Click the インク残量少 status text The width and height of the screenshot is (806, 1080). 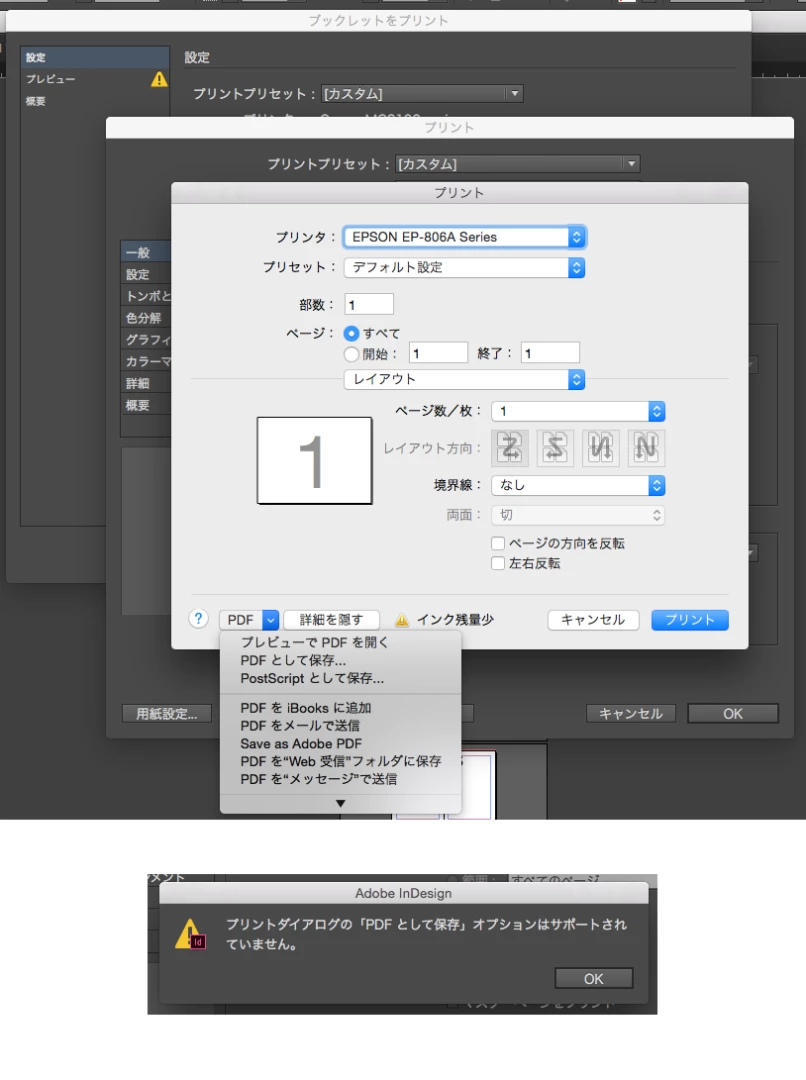(455, 620)
